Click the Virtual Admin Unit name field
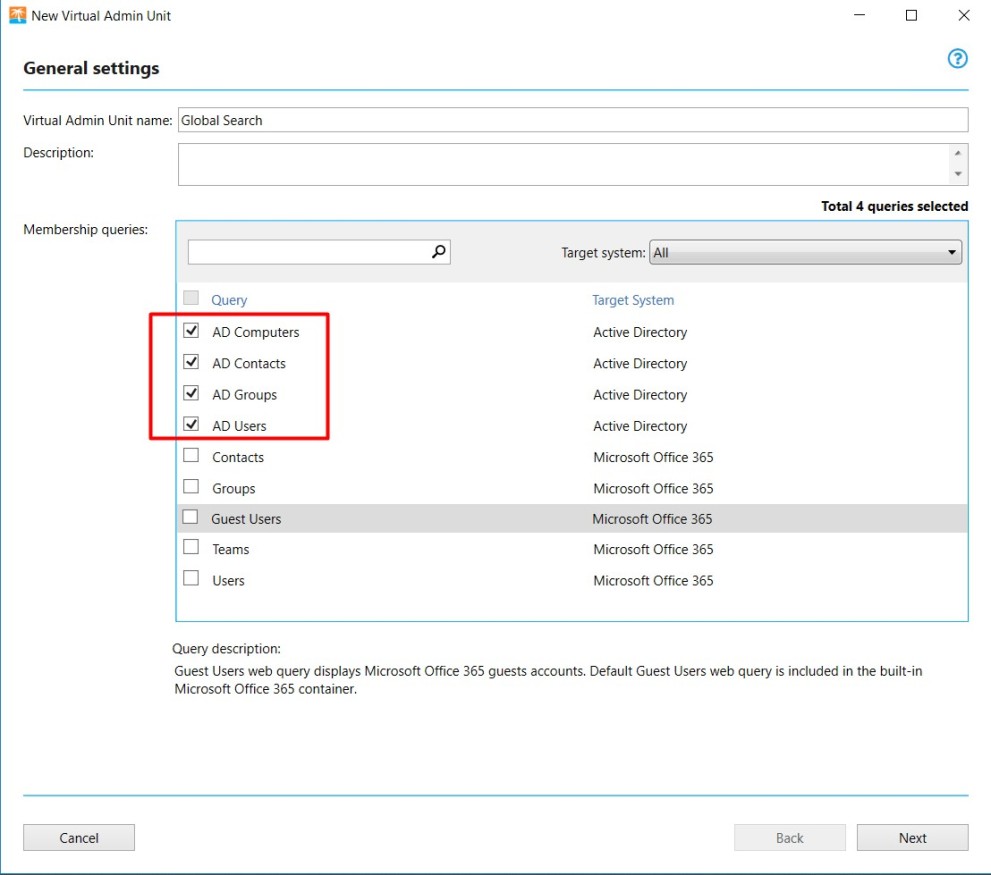The height and width of the screenshot is (875, 991). (x=573, y=120)
